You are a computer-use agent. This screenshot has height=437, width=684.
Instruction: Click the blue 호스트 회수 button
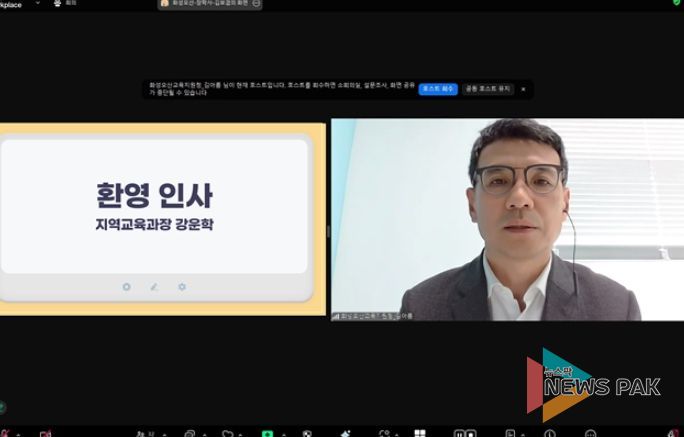click(x=438, y=89)
